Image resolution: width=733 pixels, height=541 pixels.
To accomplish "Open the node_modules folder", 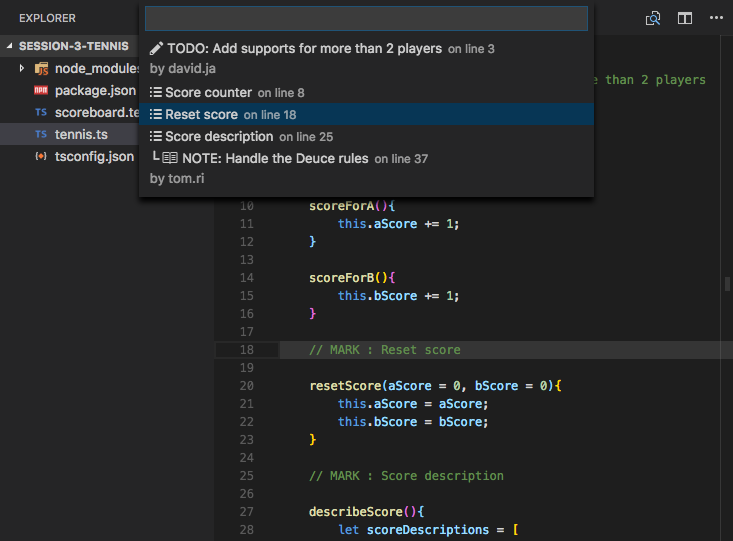I will pyautogui.click(x=97, y=68).
